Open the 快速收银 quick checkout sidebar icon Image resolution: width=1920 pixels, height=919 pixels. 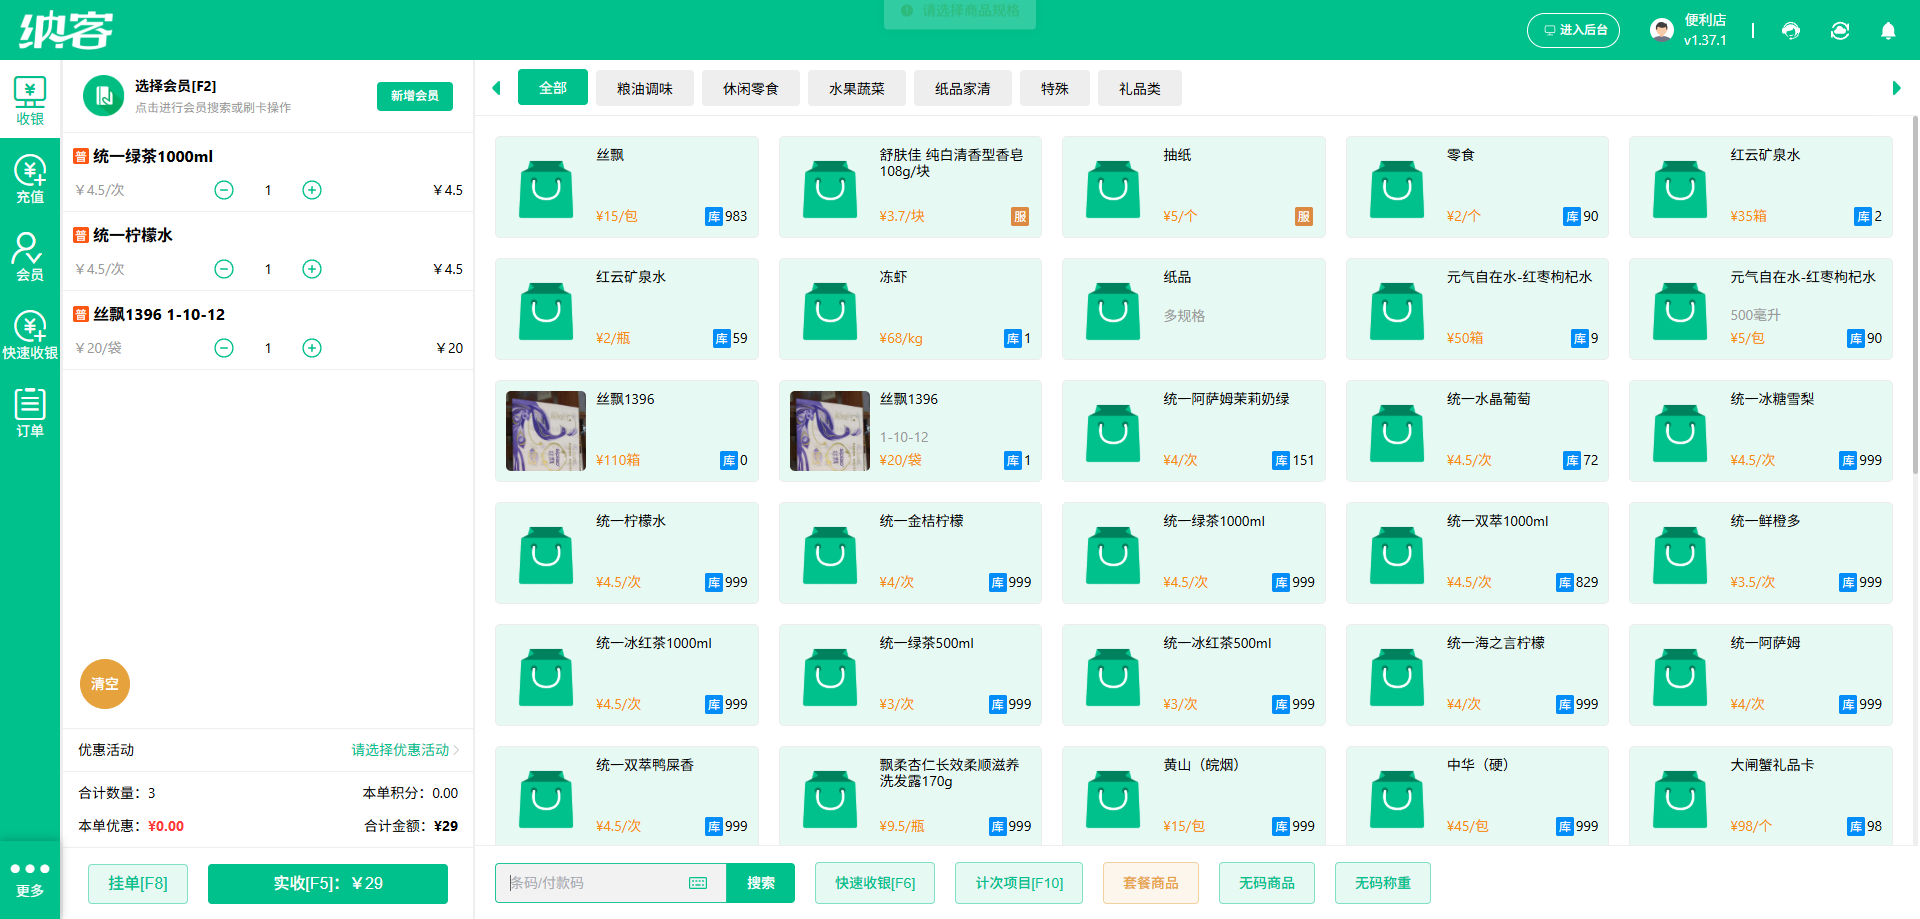(x=30, y=335)
